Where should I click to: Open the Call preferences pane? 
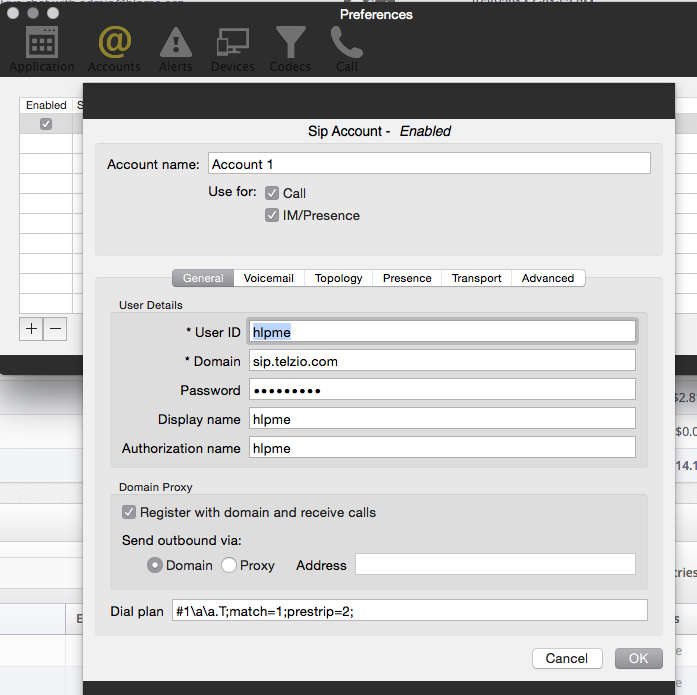click(x=347, y=49)
